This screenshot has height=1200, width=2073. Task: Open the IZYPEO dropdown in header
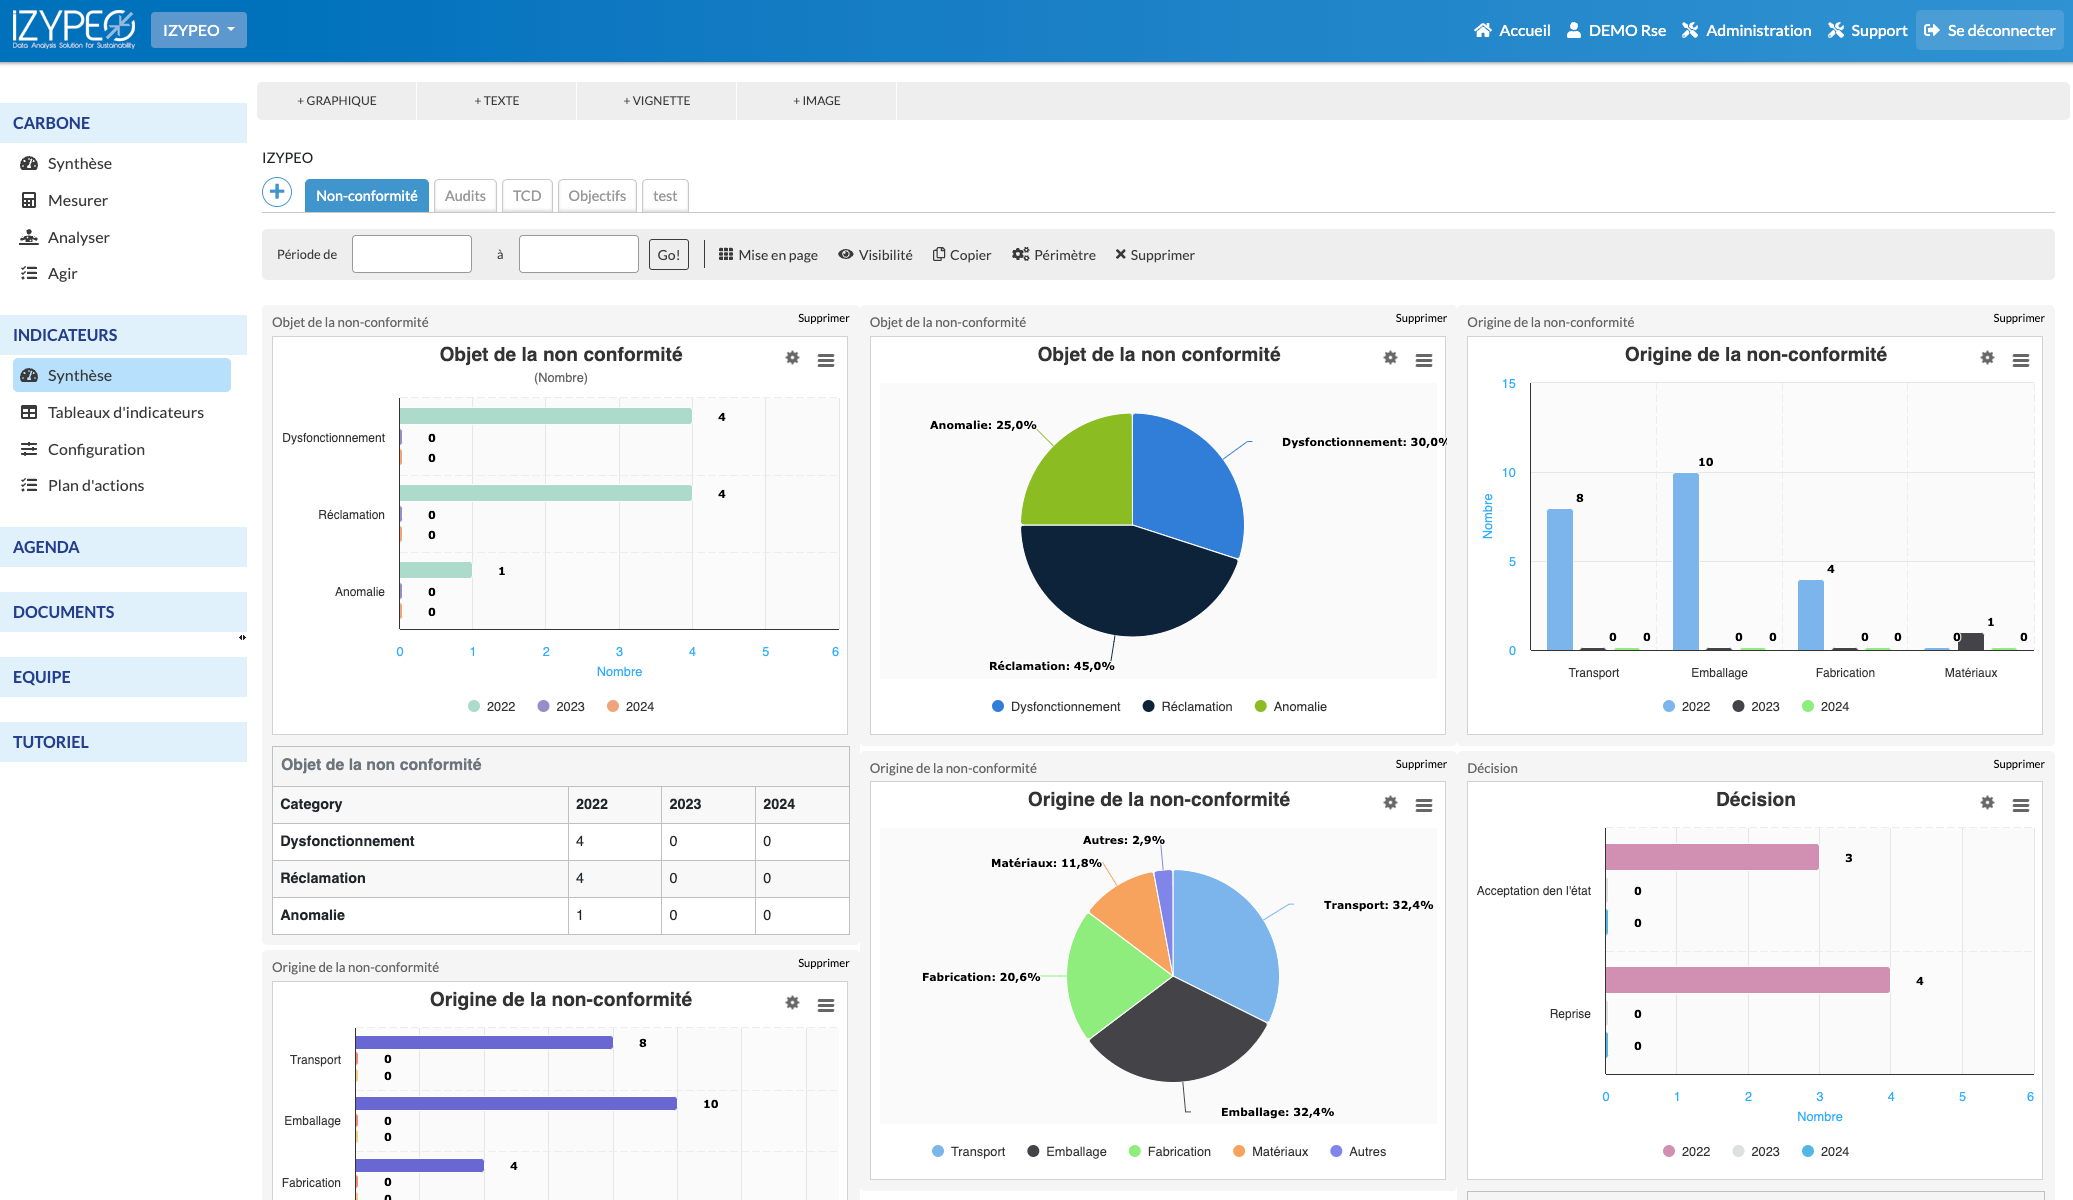click(198, 30)
